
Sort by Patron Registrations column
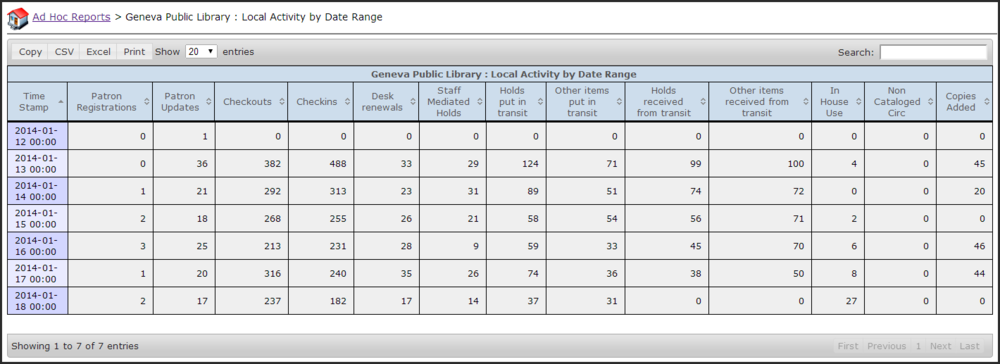(110, 101)
